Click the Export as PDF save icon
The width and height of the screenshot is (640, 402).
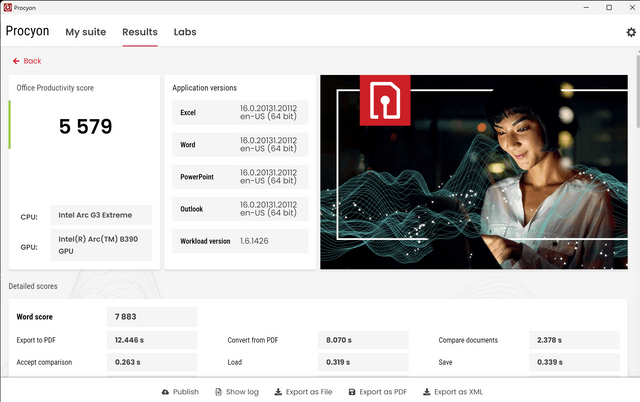click(x=352, y=392)
